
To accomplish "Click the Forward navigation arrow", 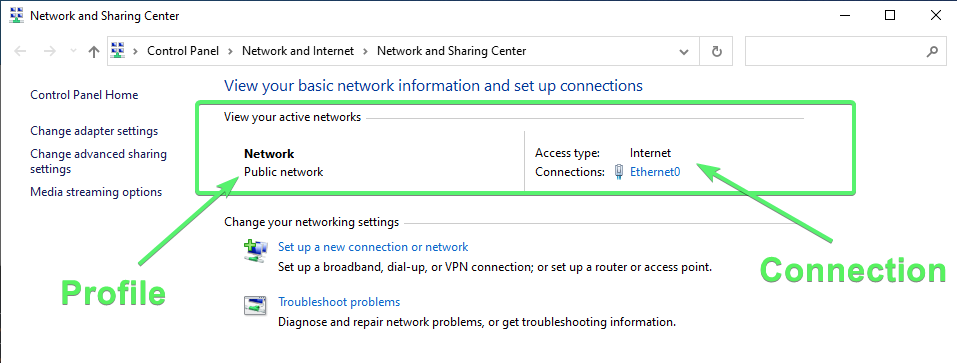I will click(x=50, y=52).
